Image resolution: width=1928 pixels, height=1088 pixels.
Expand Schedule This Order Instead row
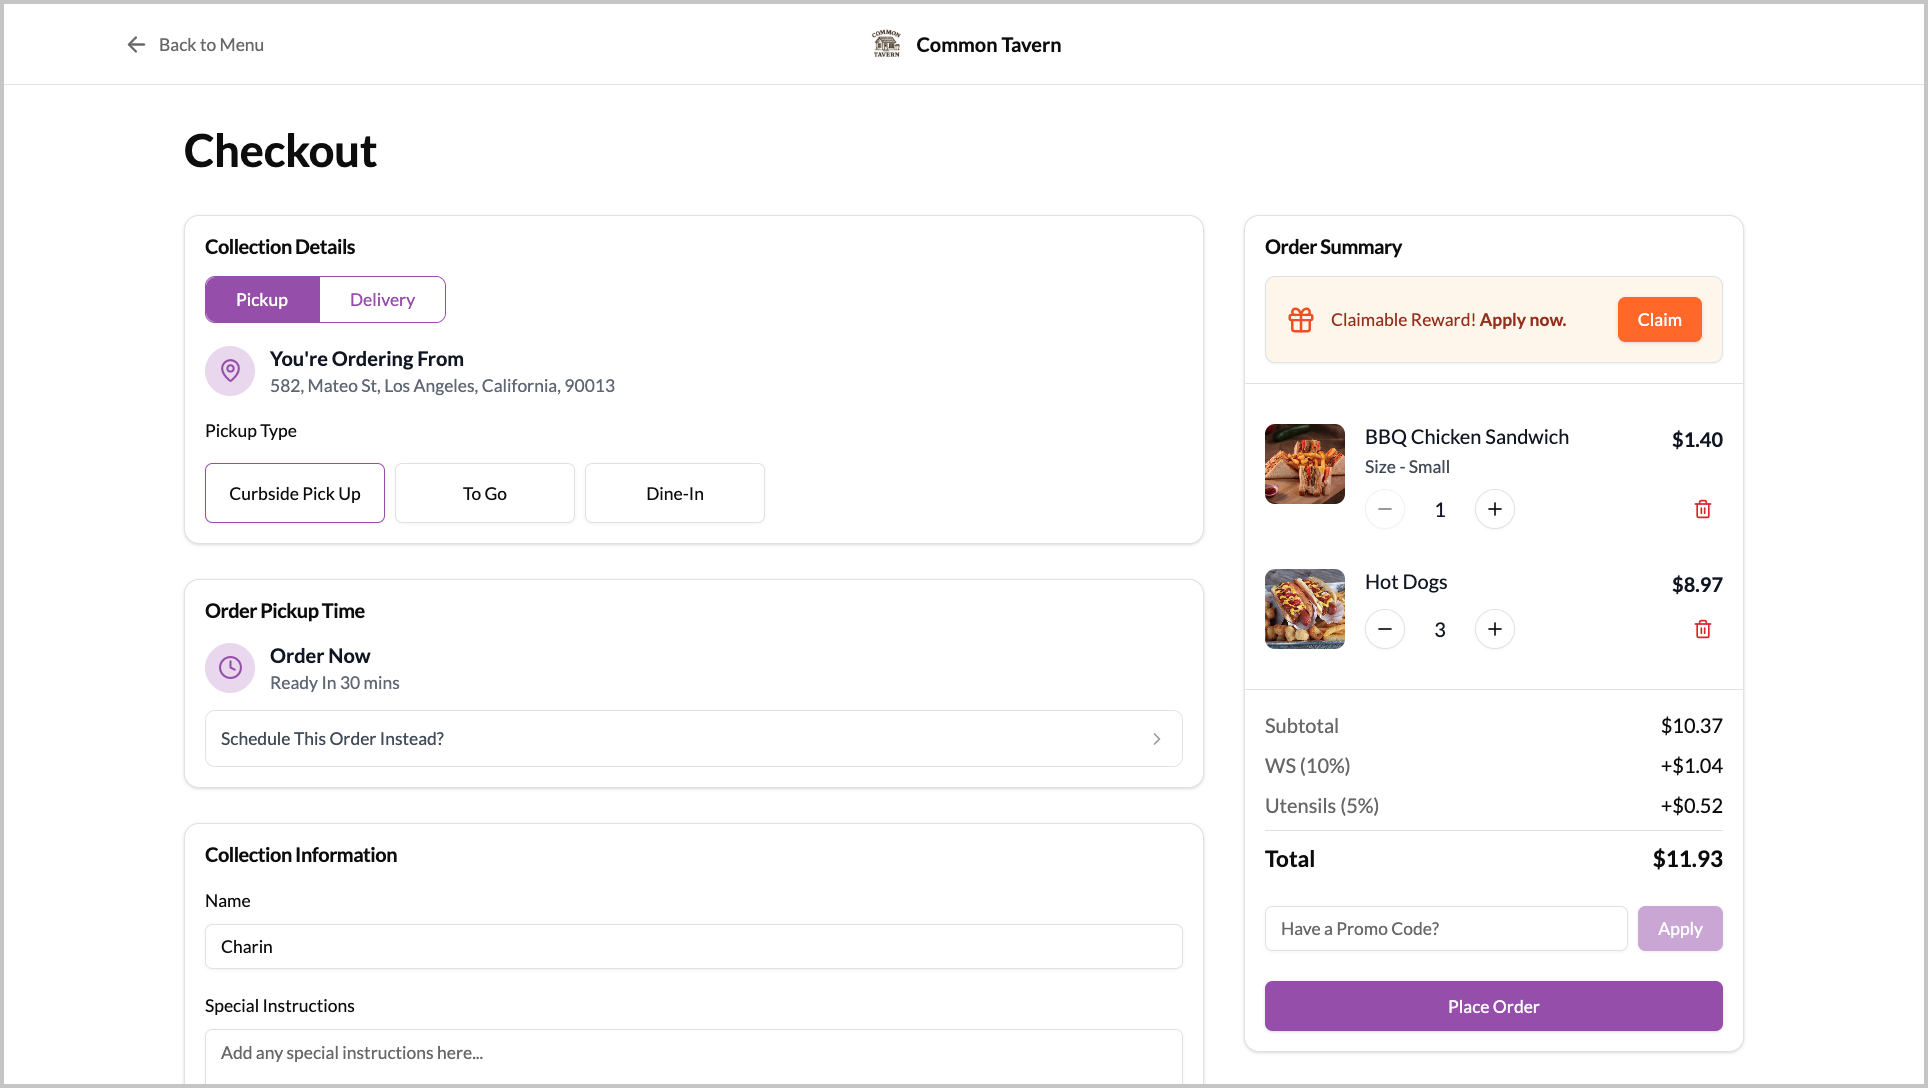pos(693,739)
